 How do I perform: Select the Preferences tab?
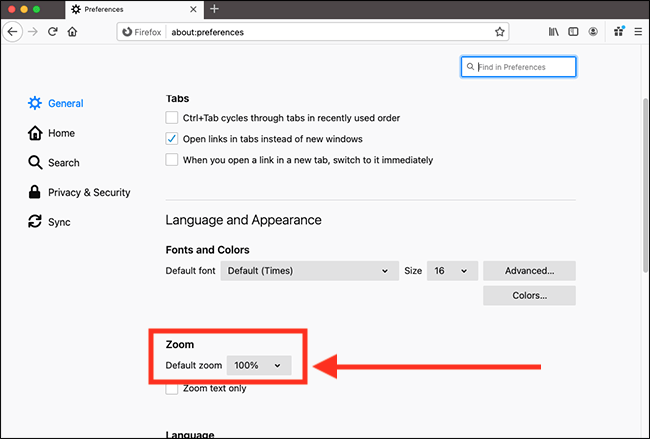pyautogui.click(x=134, y=10)
